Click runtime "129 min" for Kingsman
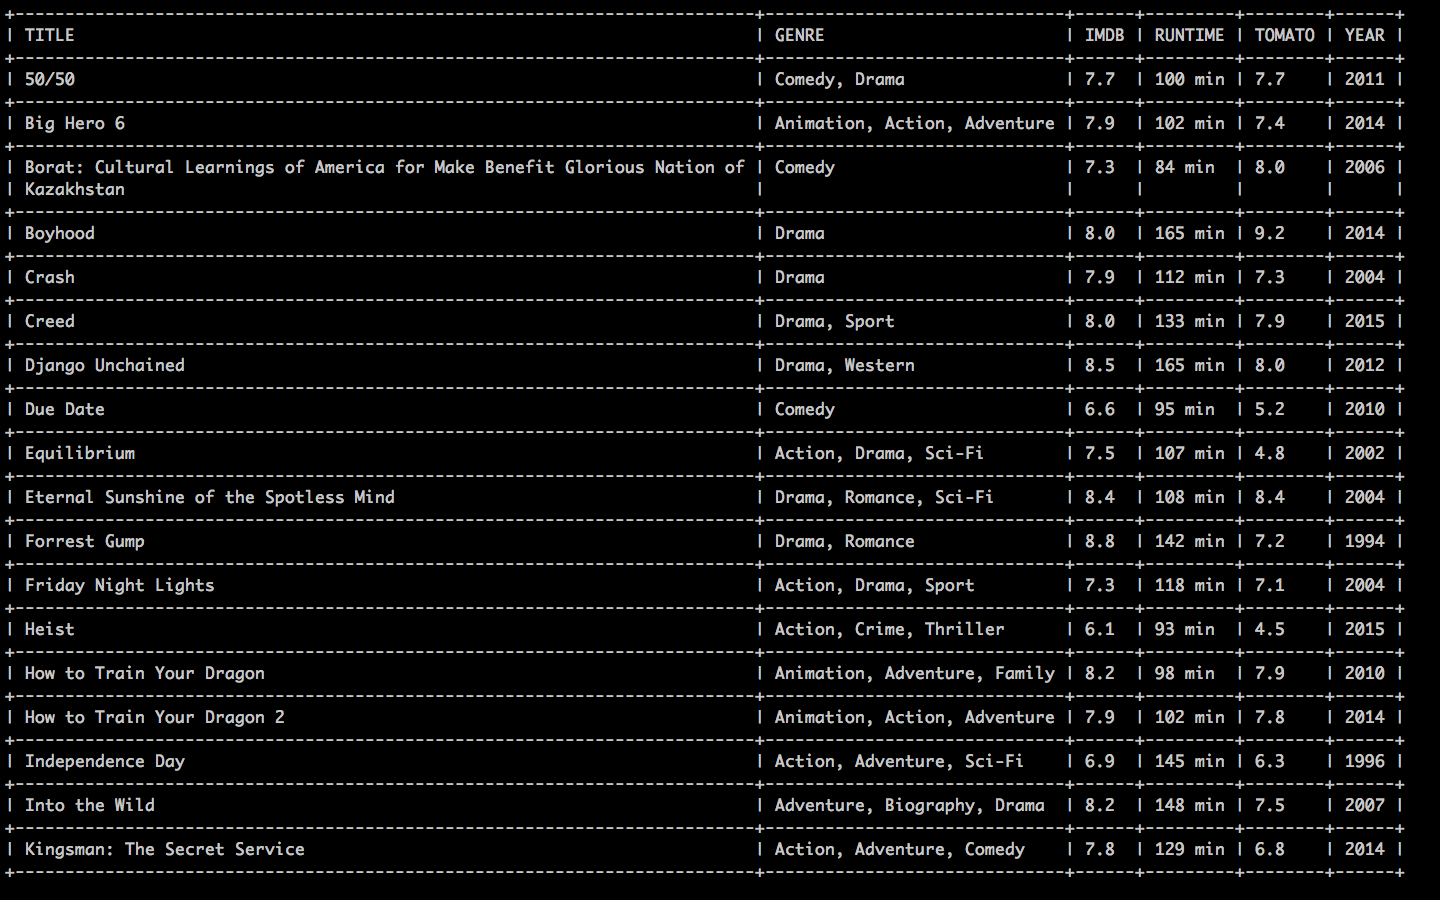1440x900 pixels. tap(1190, 849)
